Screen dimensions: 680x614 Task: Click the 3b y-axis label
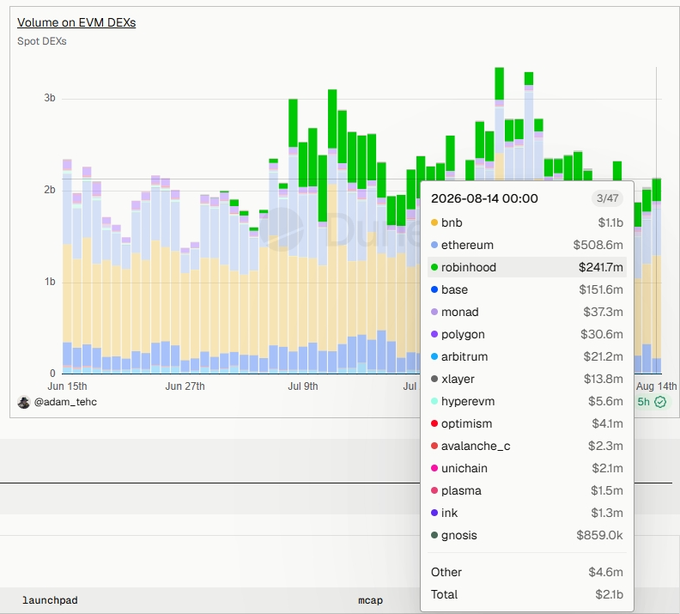pyautogui.click(x=50, y=98)
